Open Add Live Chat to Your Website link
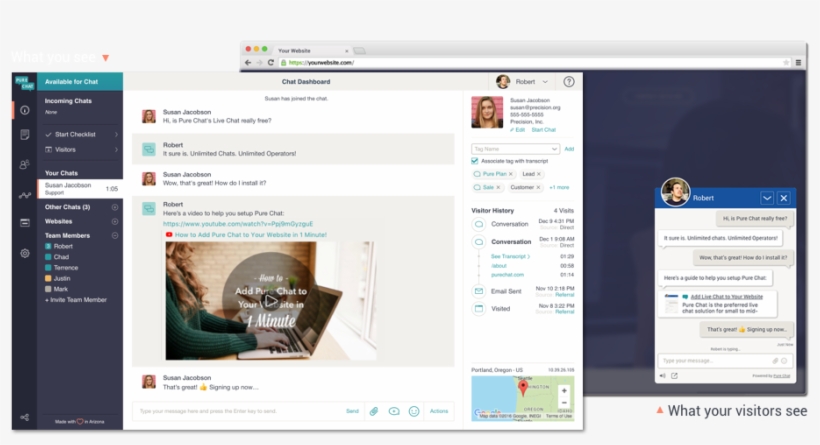The image size is (820, 445). pyautogui.click(x=726, y=296)
